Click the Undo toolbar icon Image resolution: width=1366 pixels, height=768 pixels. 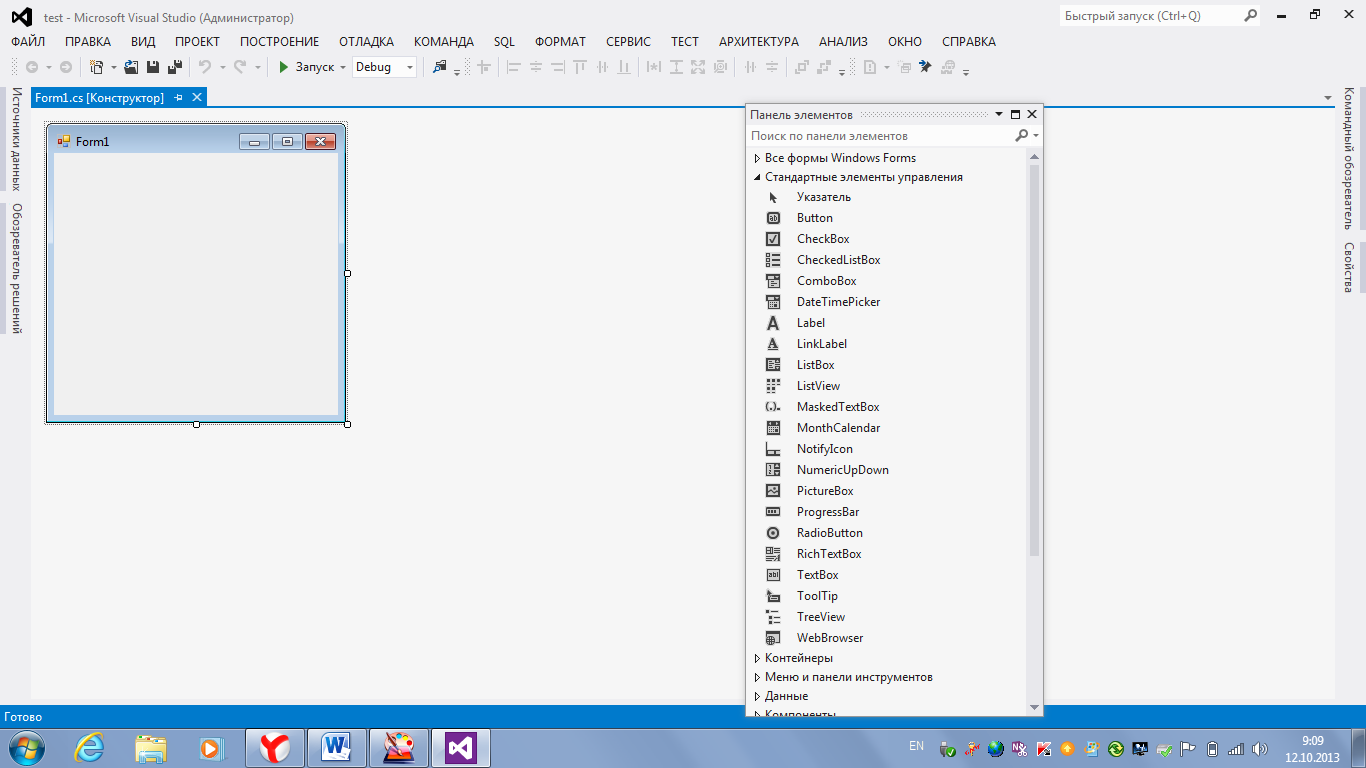pos(204,67)
